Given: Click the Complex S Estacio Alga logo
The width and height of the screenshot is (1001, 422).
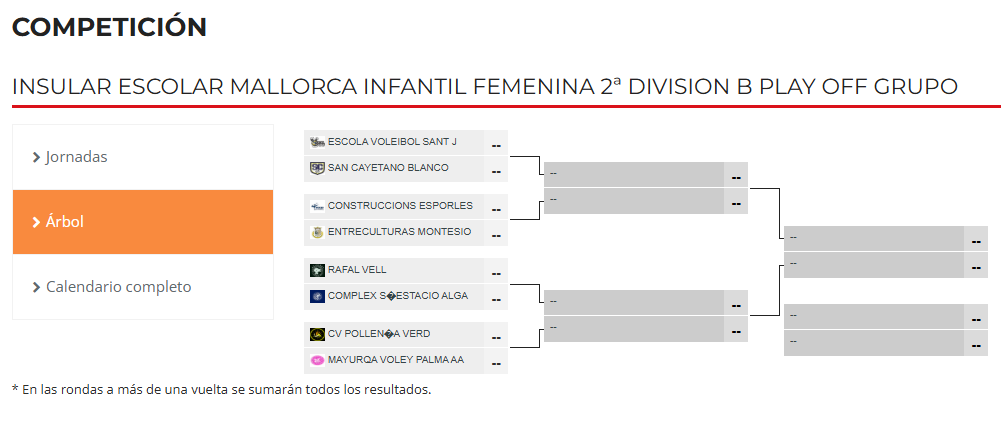Looking at the screenshot, I should [x=317, y=296].
